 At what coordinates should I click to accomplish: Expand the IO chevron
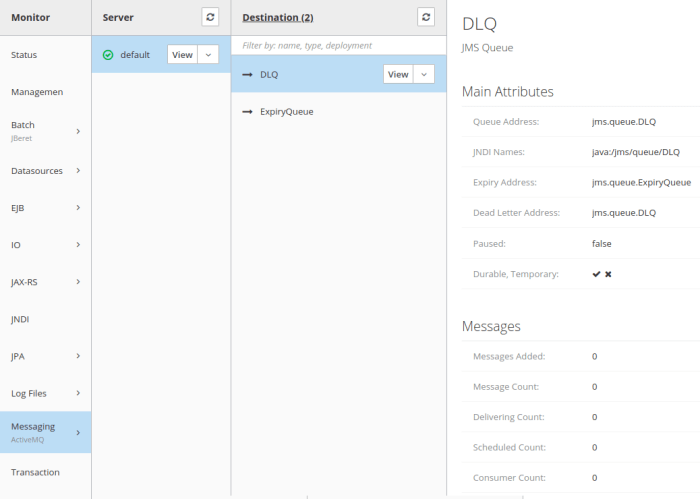(78, 245)
